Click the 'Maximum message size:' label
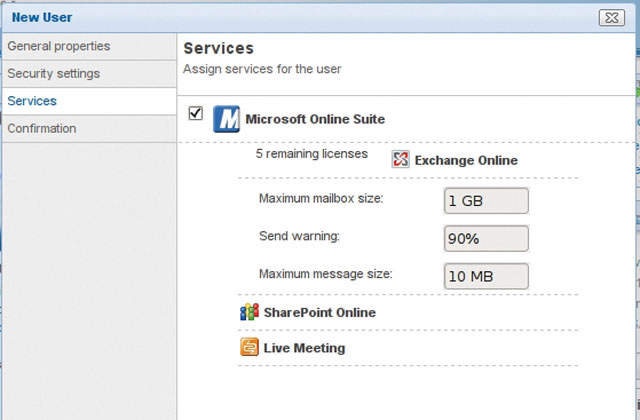The height and width of the screenshot is (420, 640). (x=325, y=274)
